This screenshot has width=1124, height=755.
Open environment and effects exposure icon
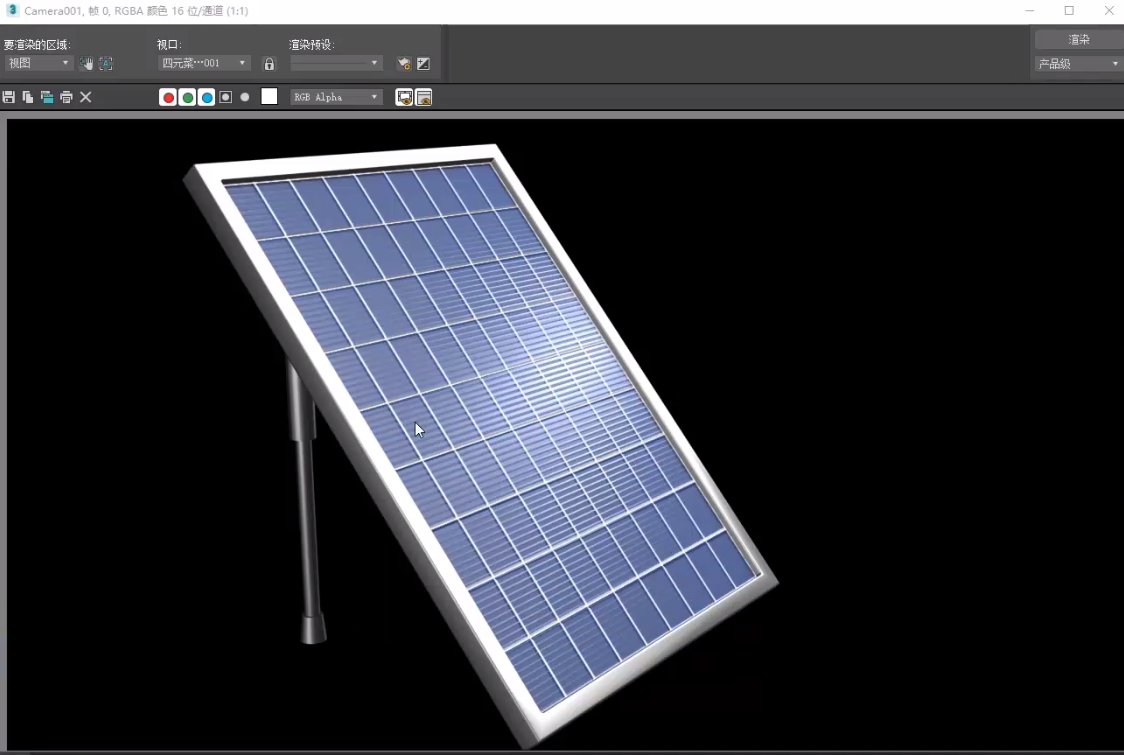coord(424,64)
